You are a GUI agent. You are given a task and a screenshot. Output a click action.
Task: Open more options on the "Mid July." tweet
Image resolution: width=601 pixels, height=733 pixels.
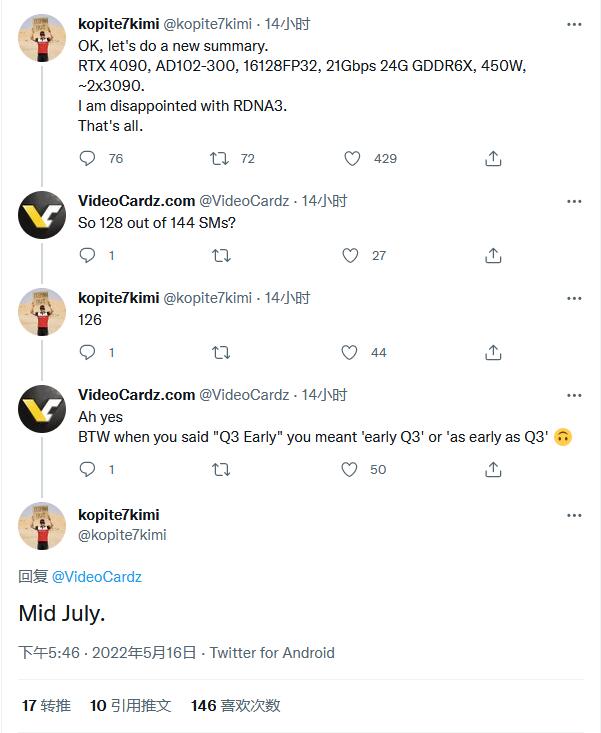(x=574, y=515)
